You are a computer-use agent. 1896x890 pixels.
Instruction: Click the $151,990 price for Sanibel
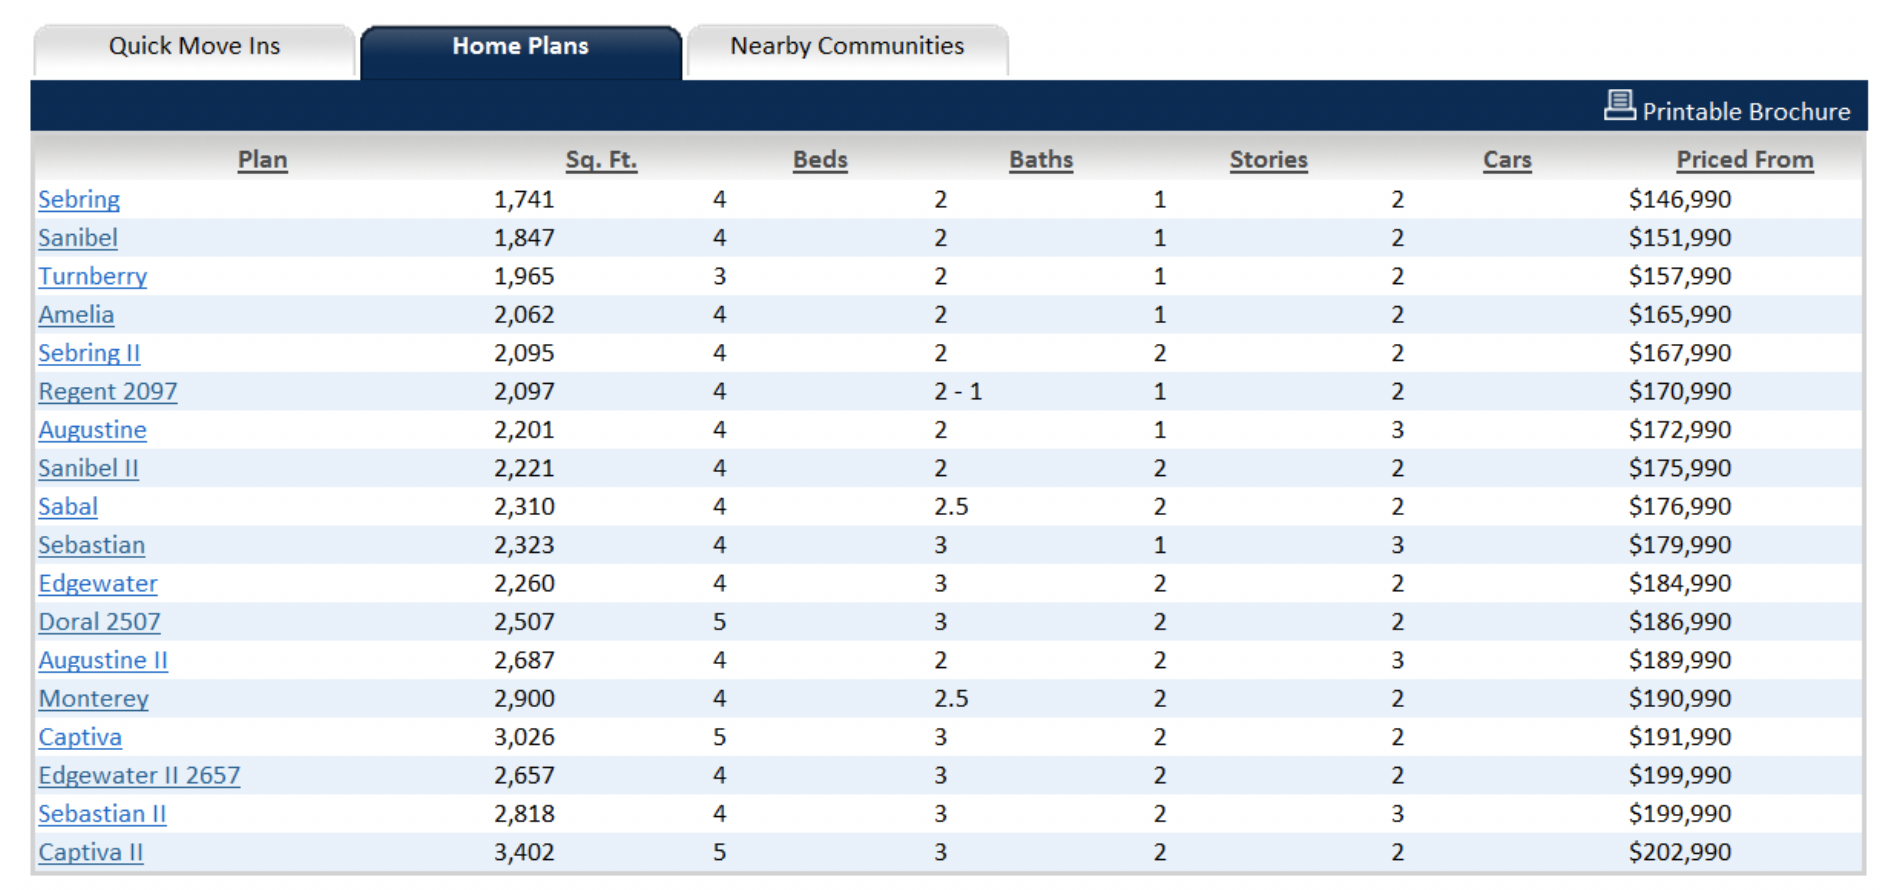[x=1680, y=238]
